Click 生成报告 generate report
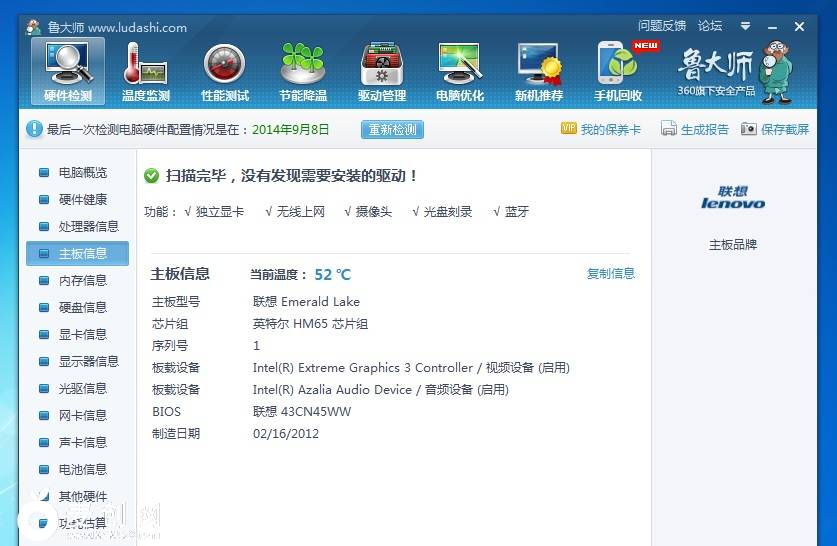 [696, 130]
